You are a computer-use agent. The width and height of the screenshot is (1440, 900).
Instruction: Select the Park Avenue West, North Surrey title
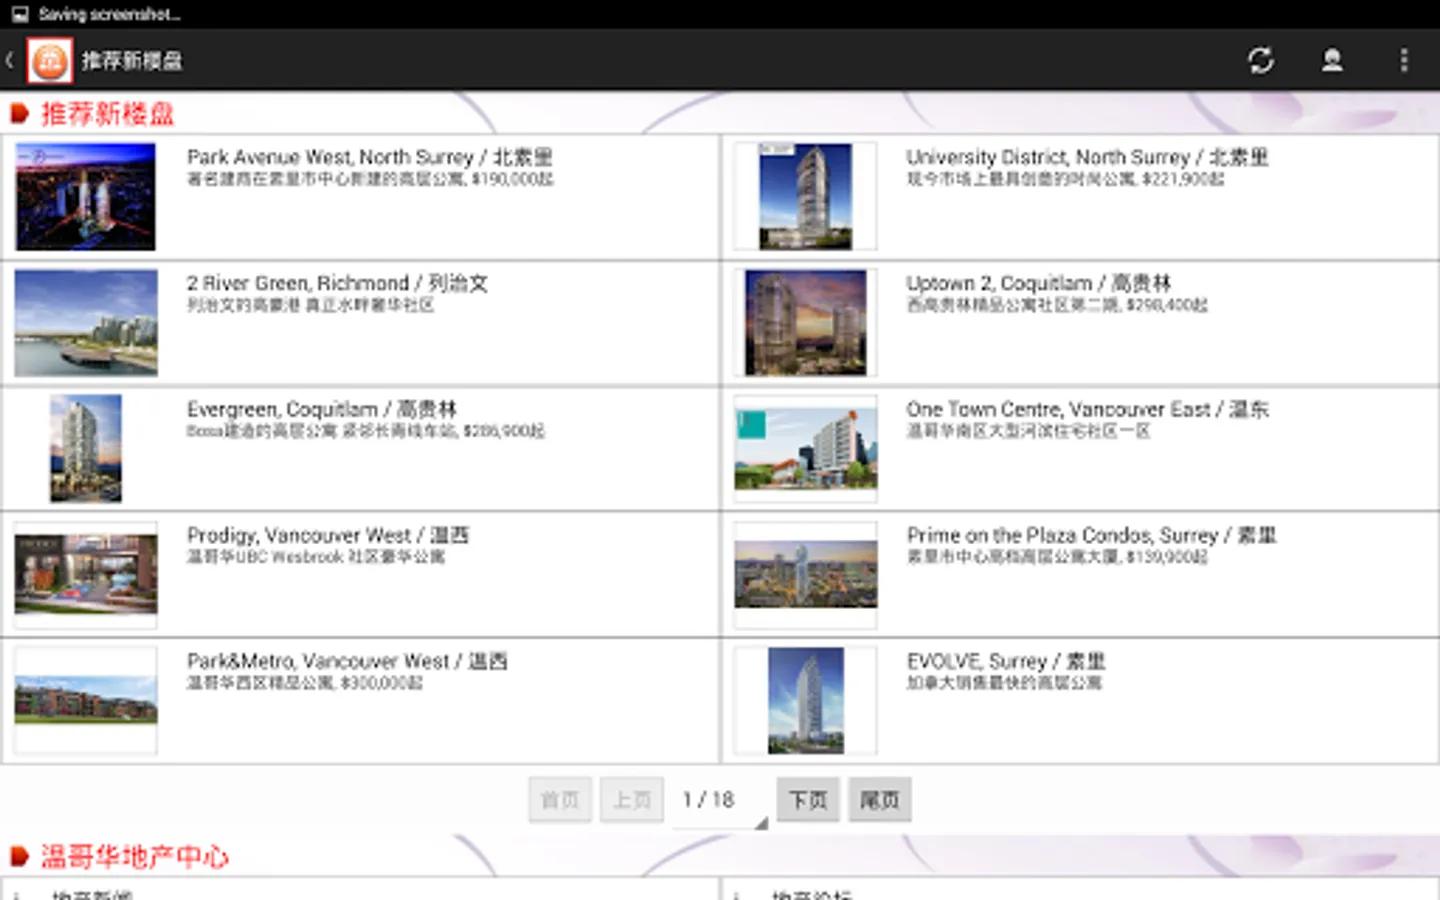(369, 157)
